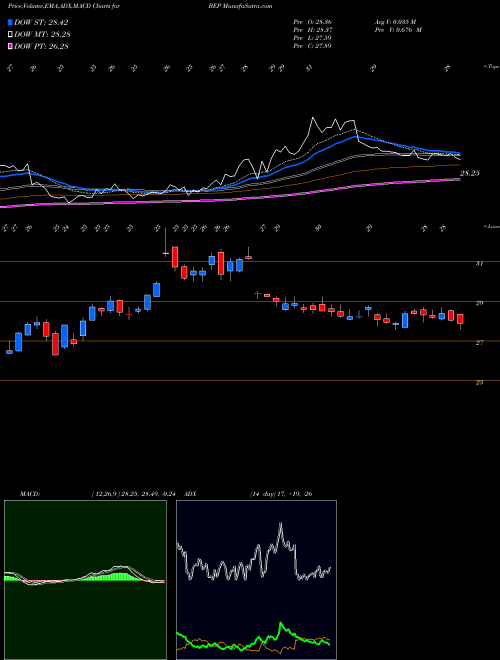Select the 'DOW PT: 26.28' legend text
500x660 pixels.
tap(41, 47)
